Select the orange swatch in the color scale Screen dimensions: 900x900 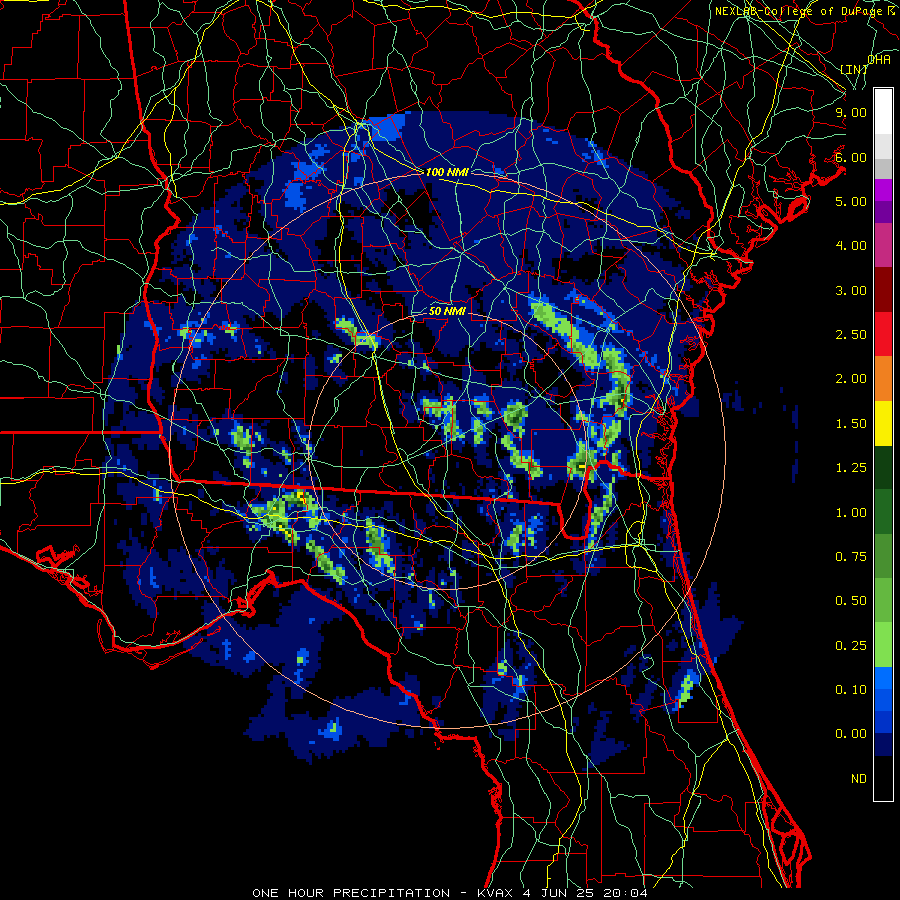883,379
